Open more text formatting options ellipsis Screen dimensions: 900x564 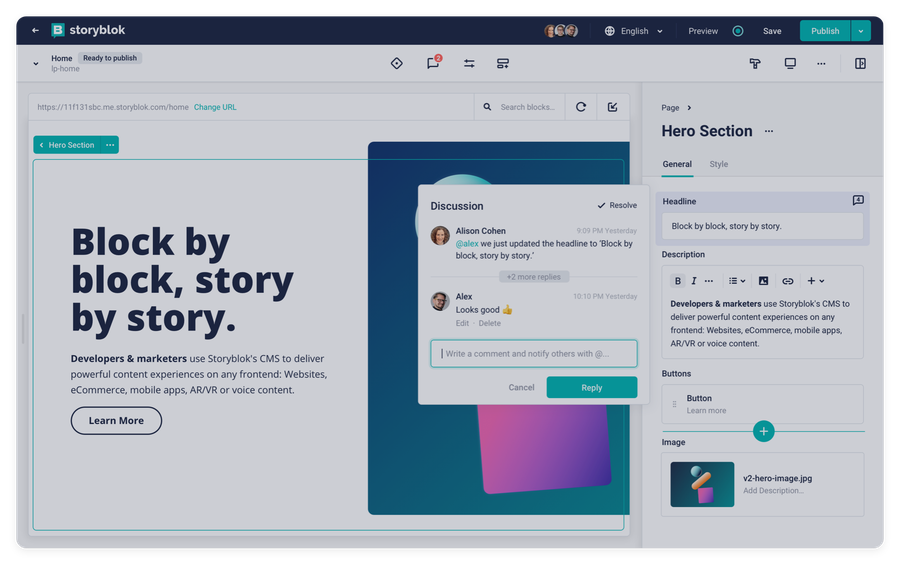point(709,281)
